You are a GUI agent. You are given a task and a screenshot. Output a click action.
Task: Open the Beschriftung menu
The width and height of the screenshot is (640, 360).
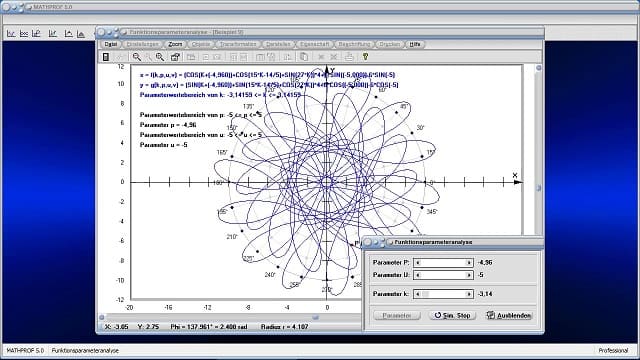pos(354,44)
